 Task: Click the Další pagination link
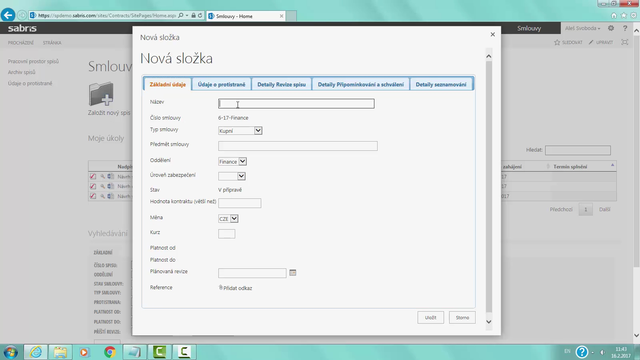tap(604, 209)
